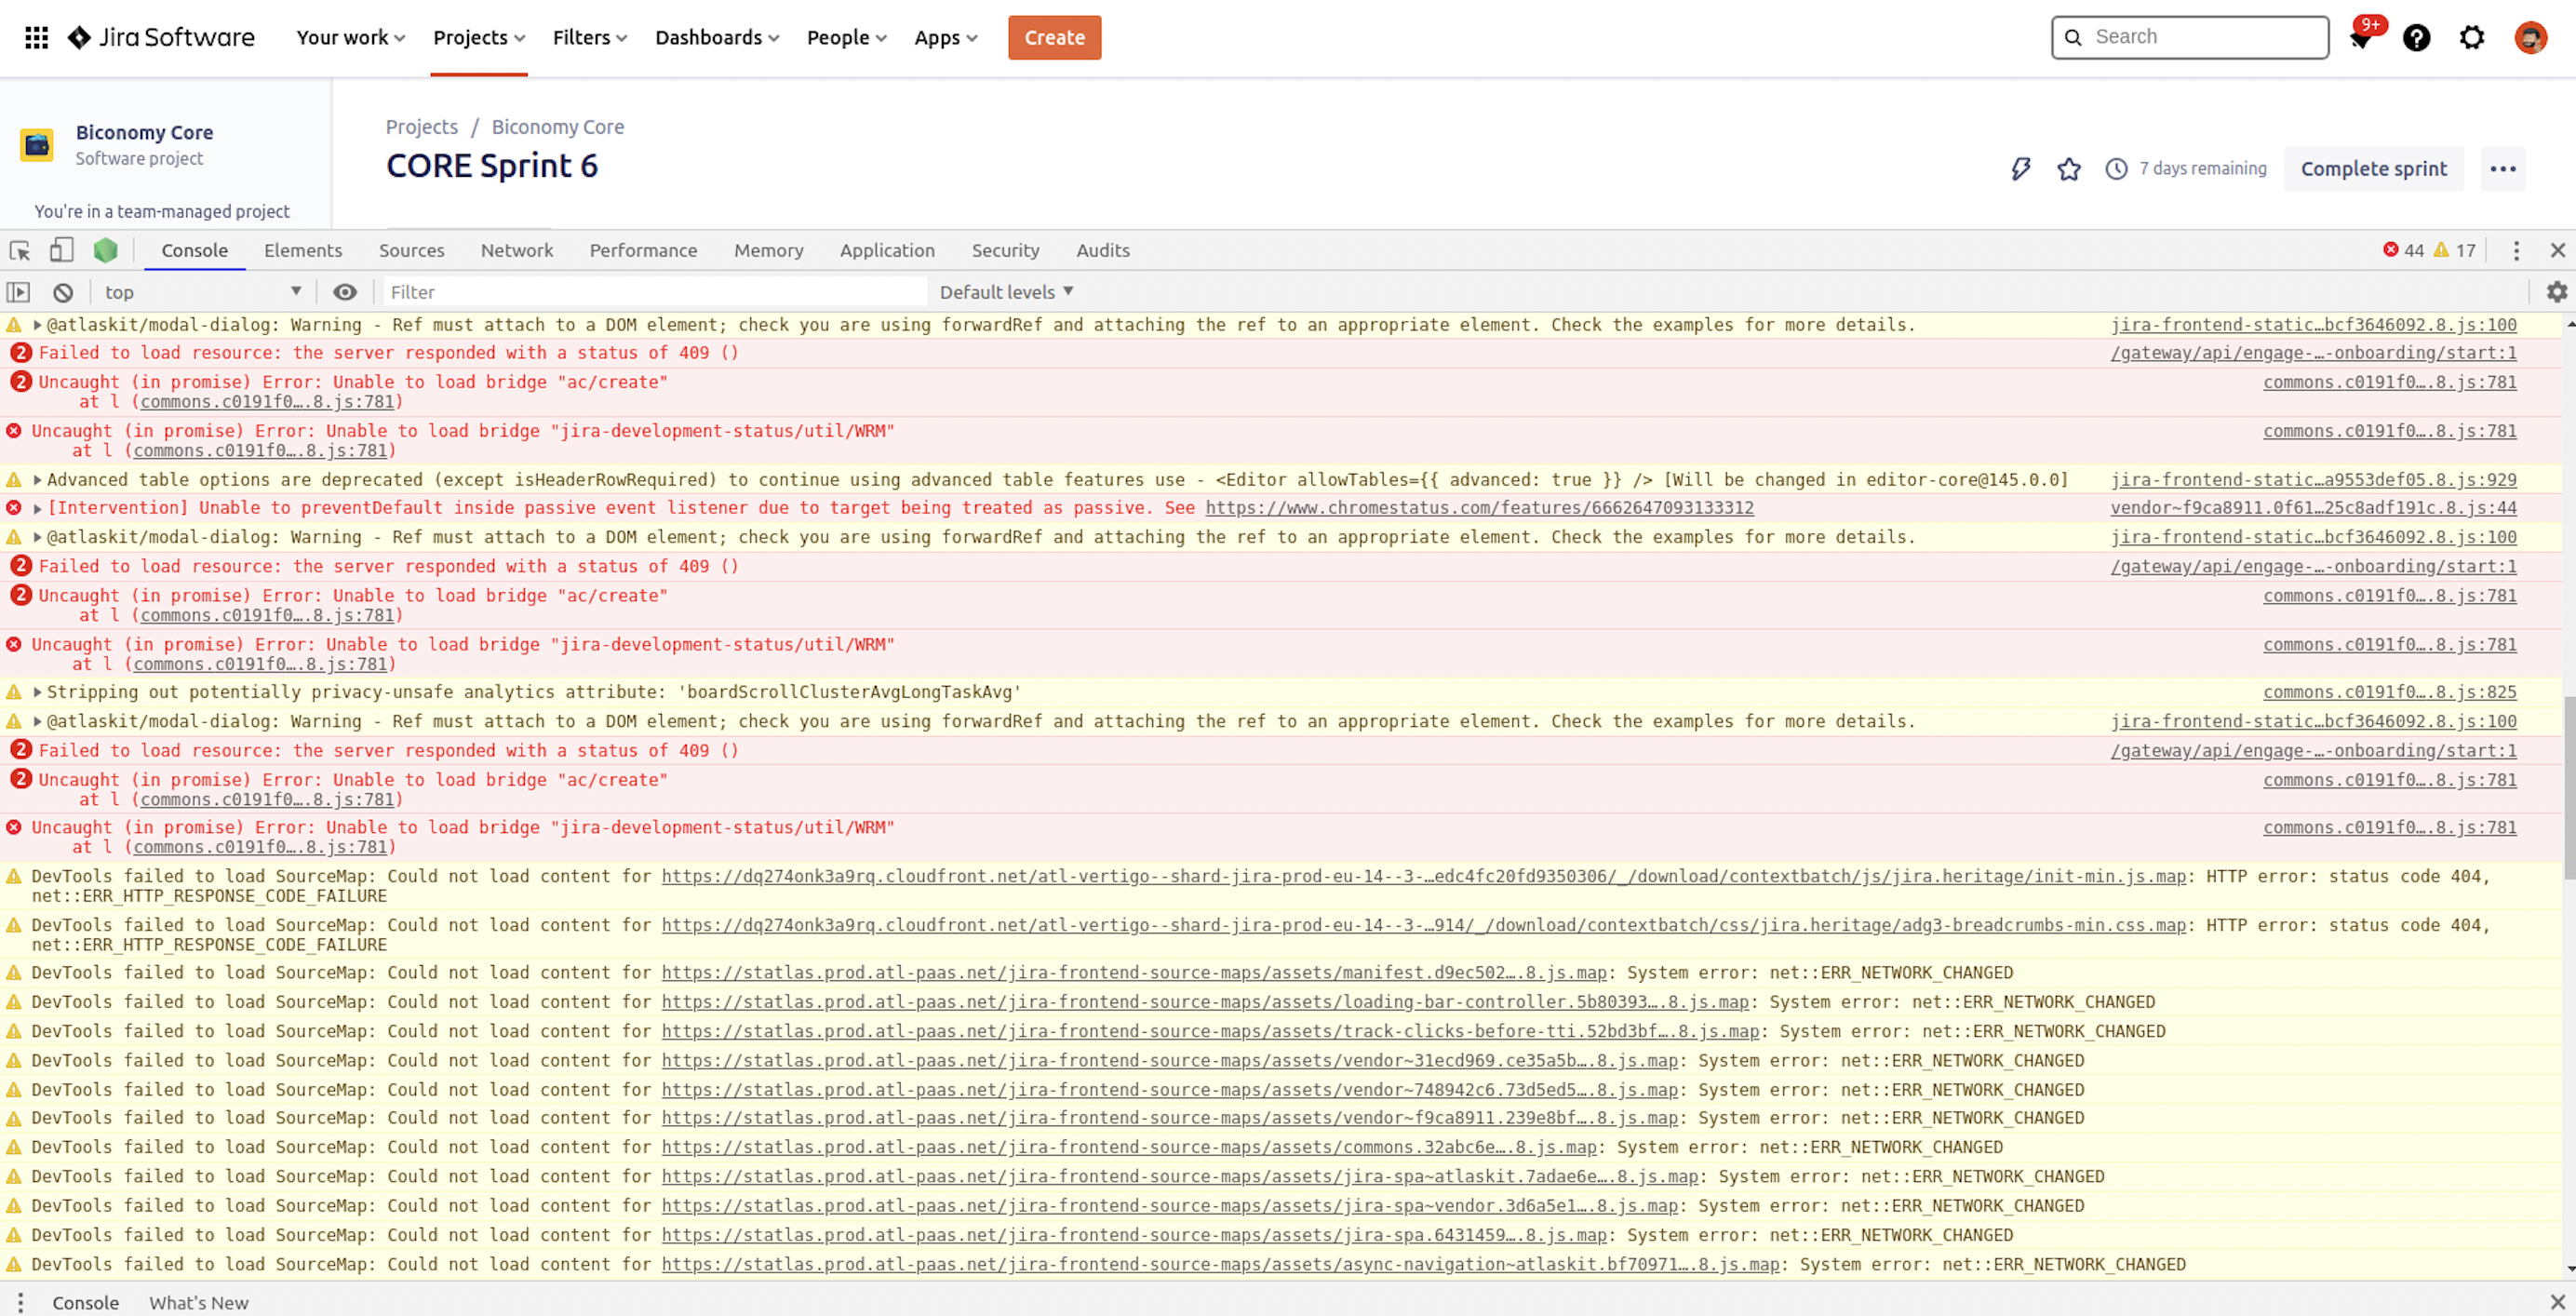The width and height of the screenshot is (2576, 1316).
Task: Open the Your work dropdown
Action: (351, 38)
